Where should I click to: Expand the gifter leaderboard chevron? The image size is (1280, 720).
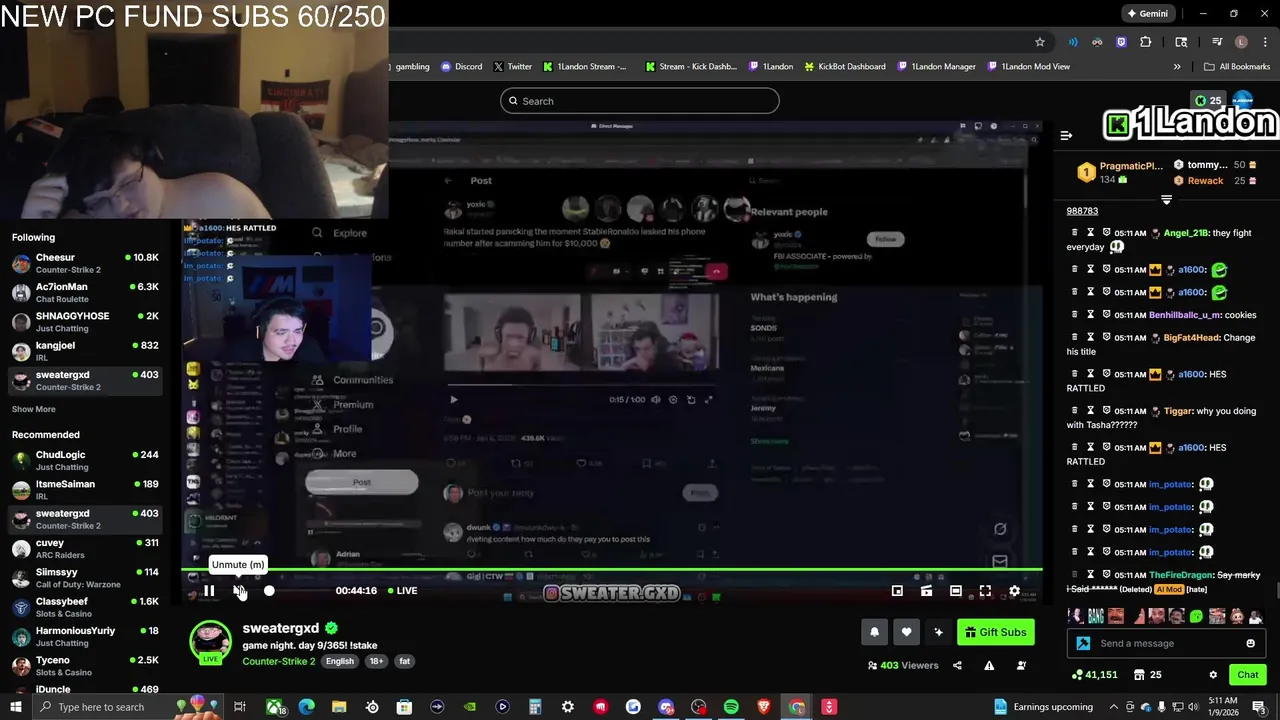1166,199
